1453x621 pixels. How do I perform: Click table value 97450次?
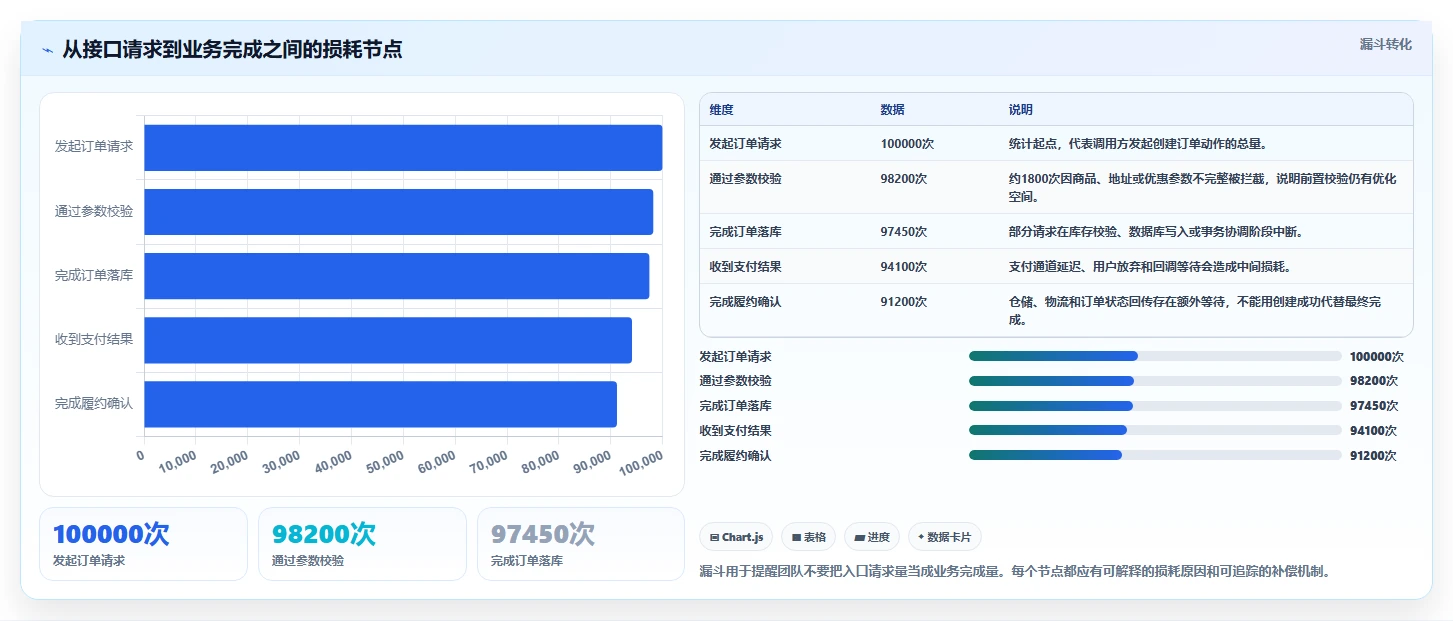904,232
